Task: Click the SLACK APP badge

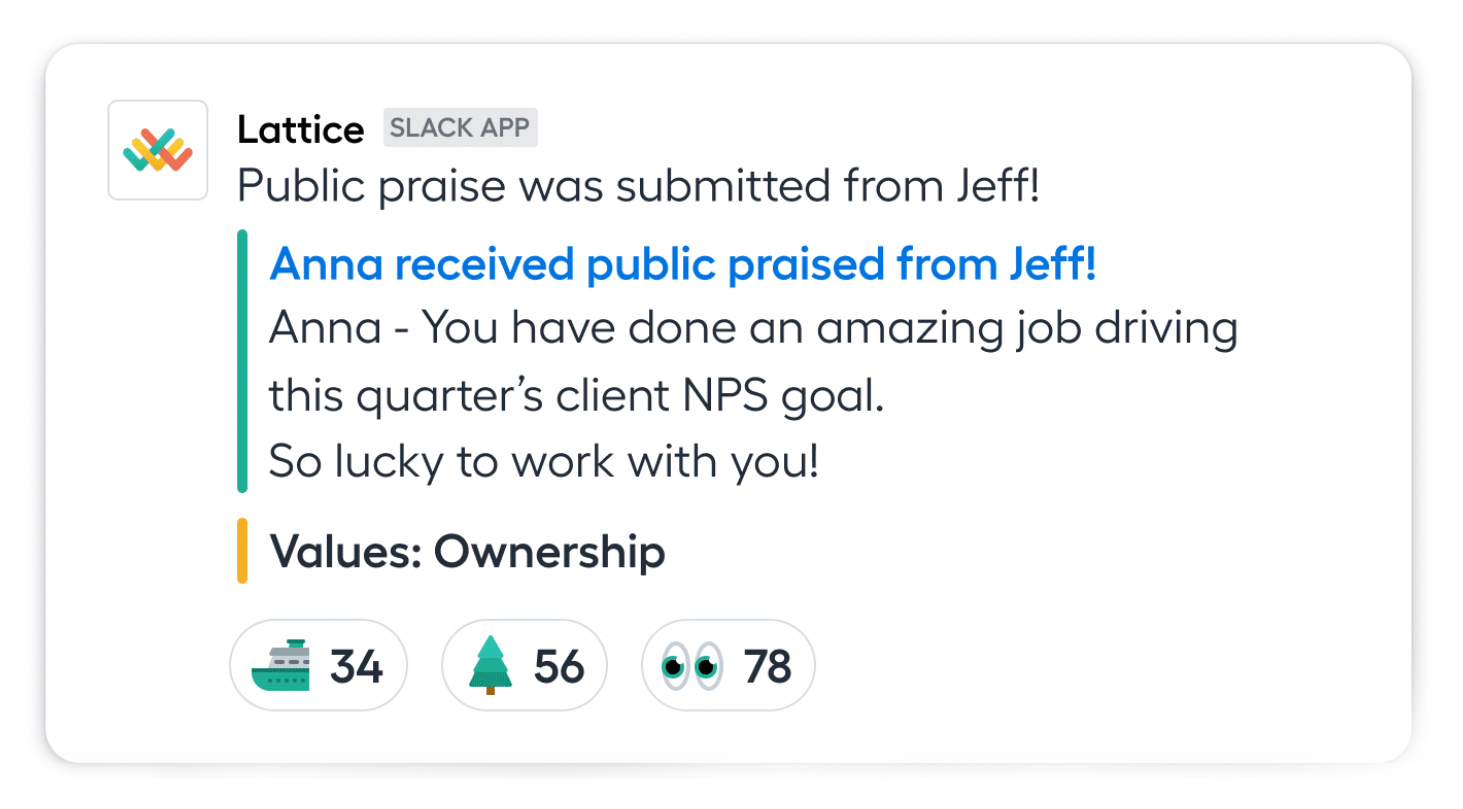Action: click(461, 128)
